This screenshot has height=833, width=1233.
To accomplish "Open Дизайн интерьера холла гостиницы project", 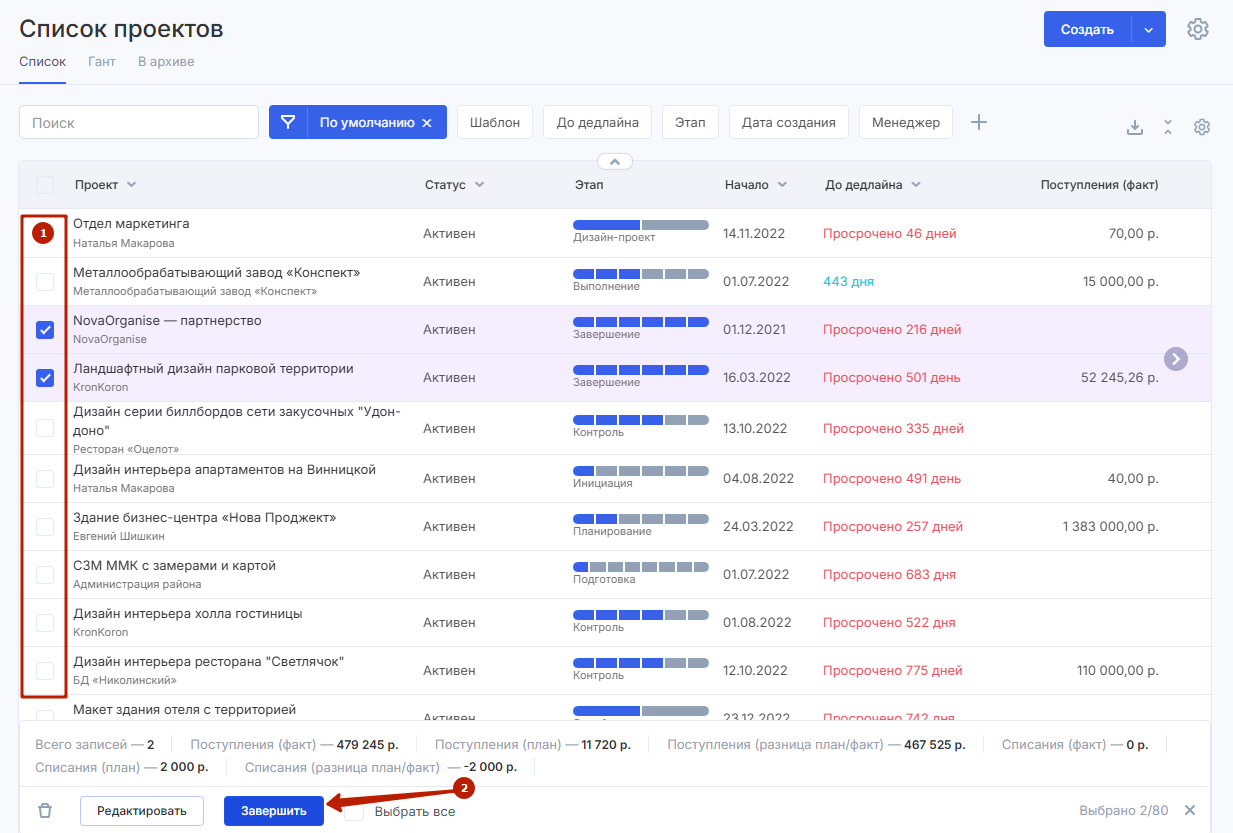I will pos(188,614).
